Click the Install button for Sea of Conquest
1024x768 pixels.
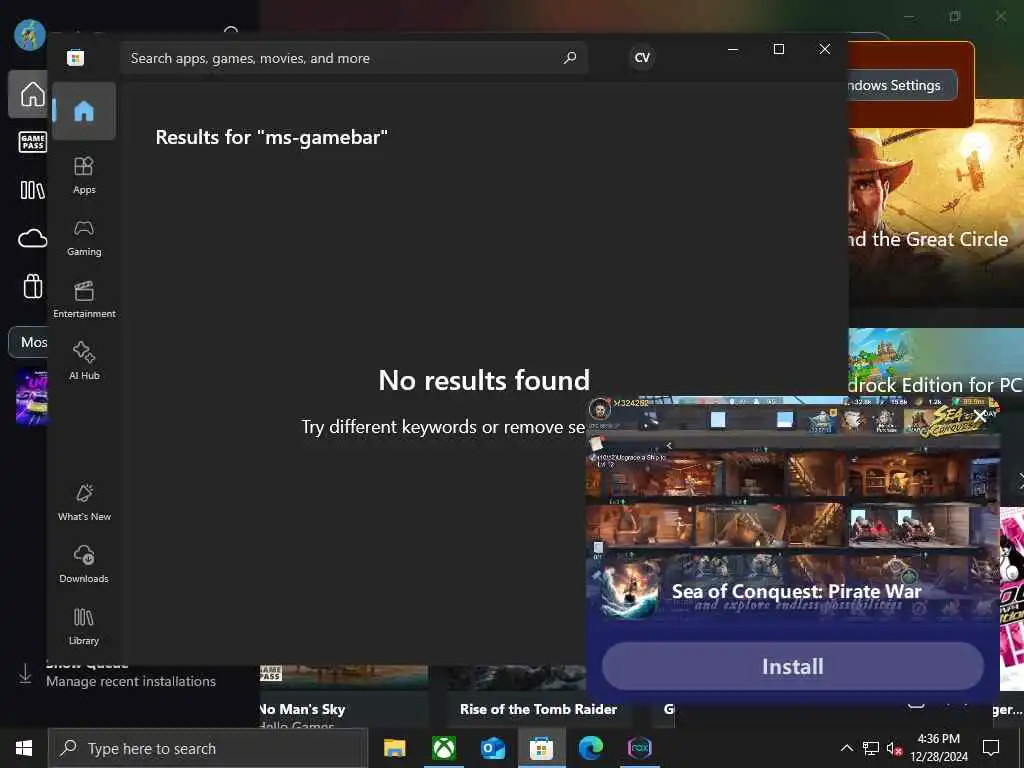pos(793,666)
